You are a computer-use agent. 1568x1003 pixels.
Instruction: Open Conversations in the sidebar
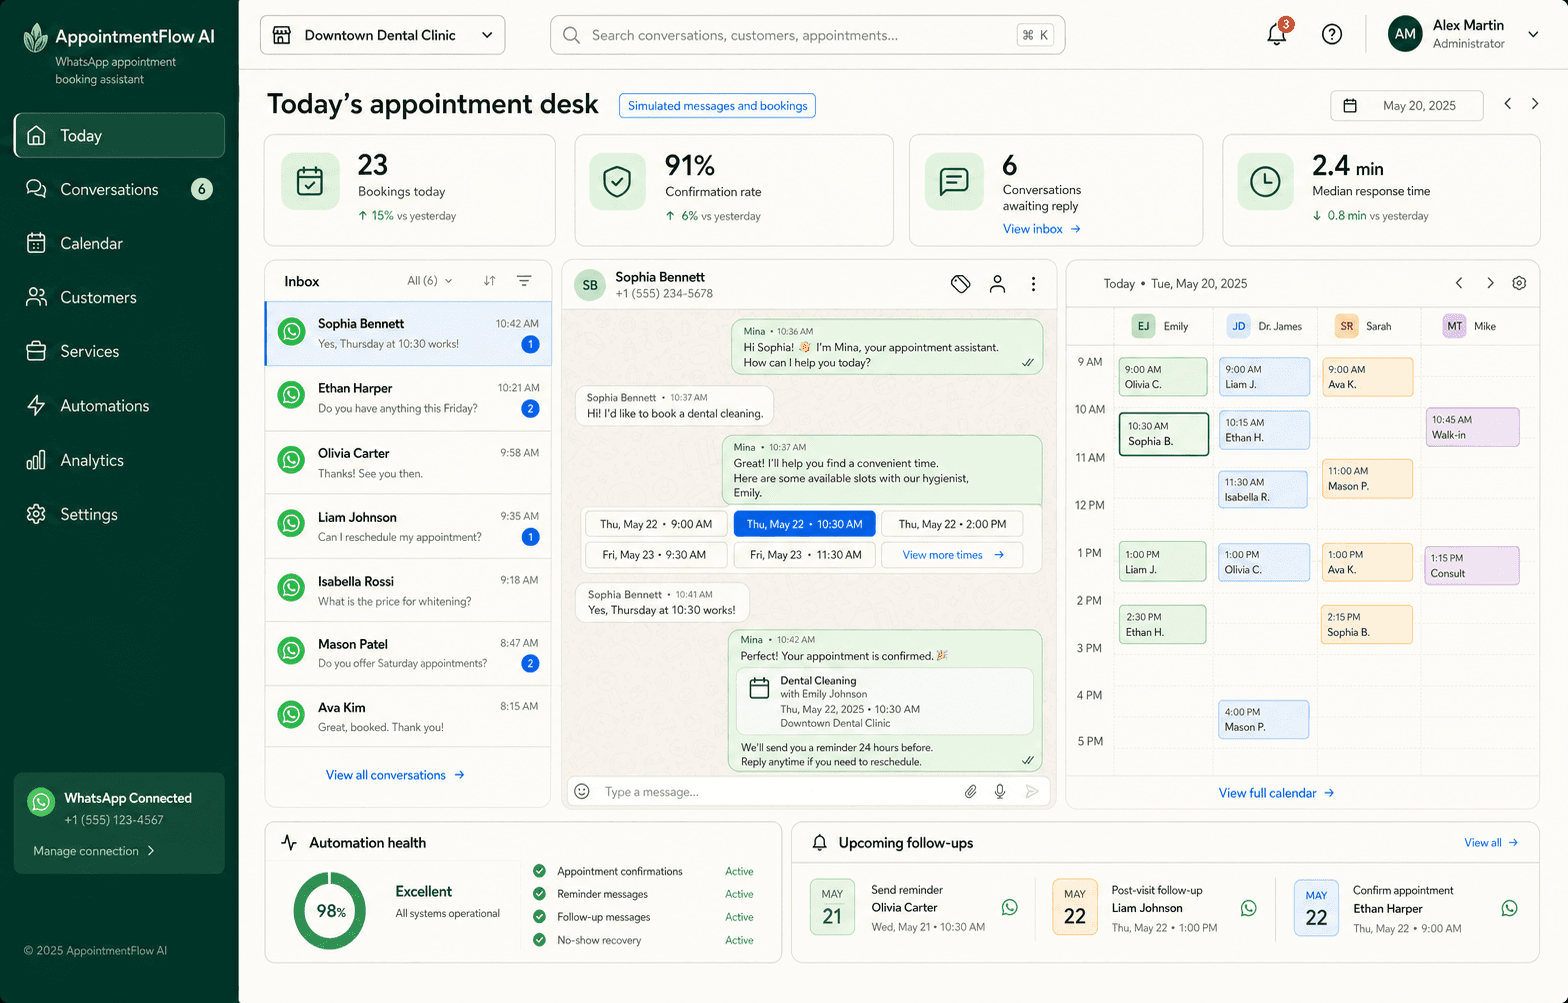point(119,189)
